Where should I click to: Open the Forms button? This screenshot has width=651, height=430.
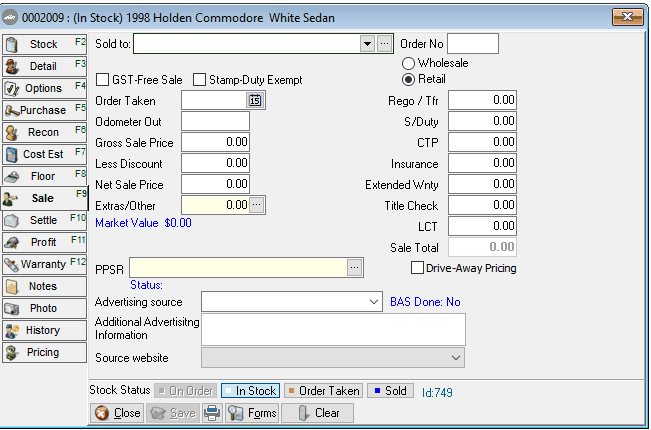click(252, 413)
